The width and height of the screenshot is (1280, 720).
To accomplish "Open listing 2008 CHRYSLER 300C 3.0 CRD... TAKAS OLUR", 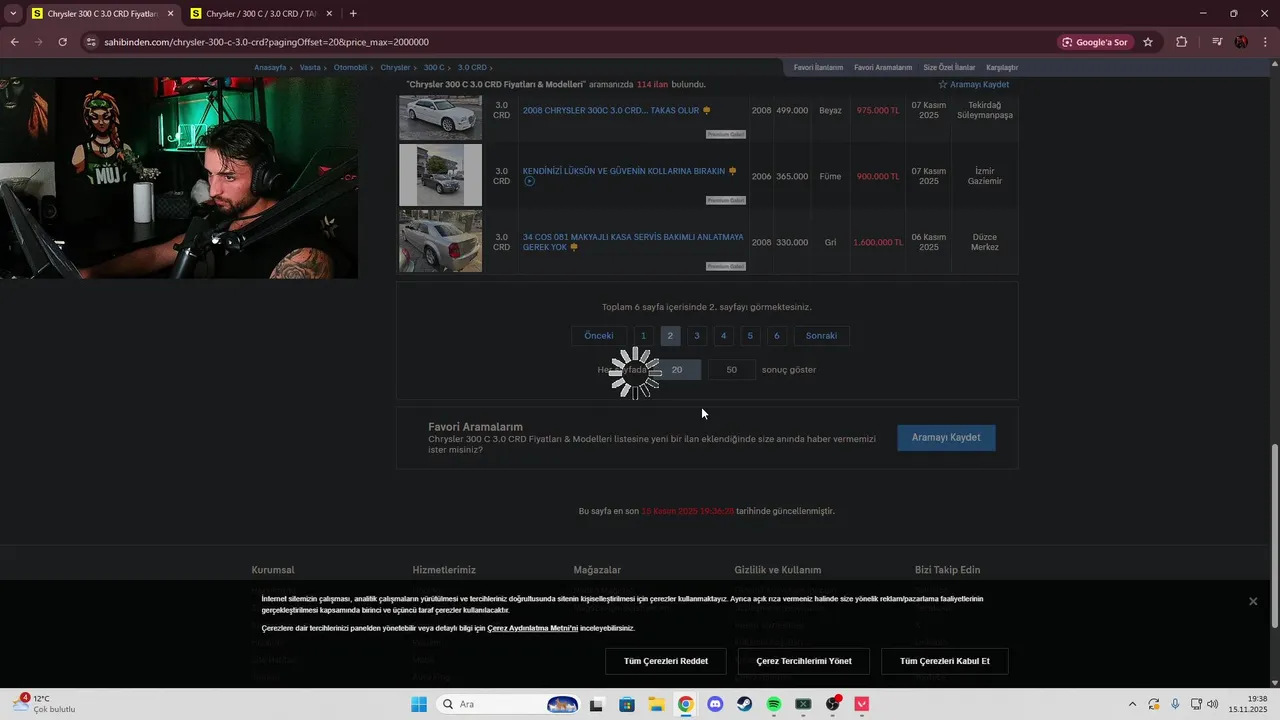I will (611, 111).
